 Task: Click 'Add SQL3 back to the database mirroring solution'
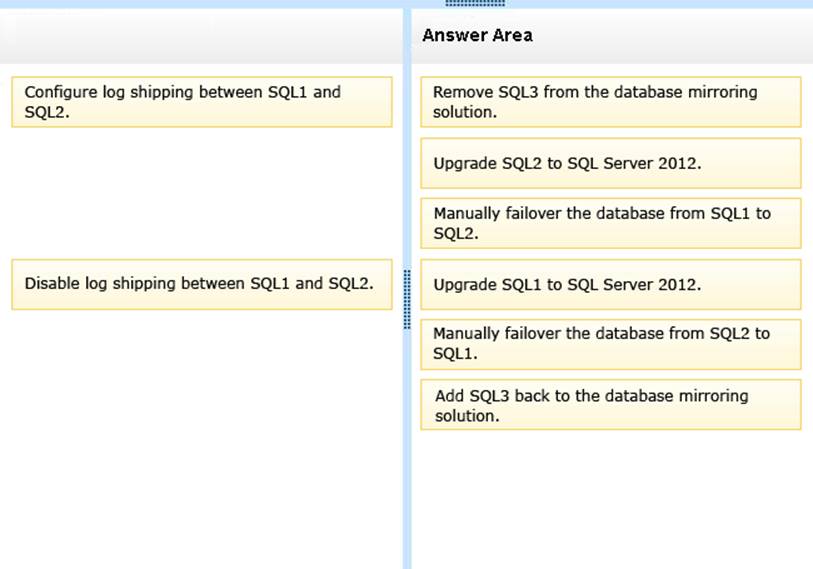pos(610,405)
